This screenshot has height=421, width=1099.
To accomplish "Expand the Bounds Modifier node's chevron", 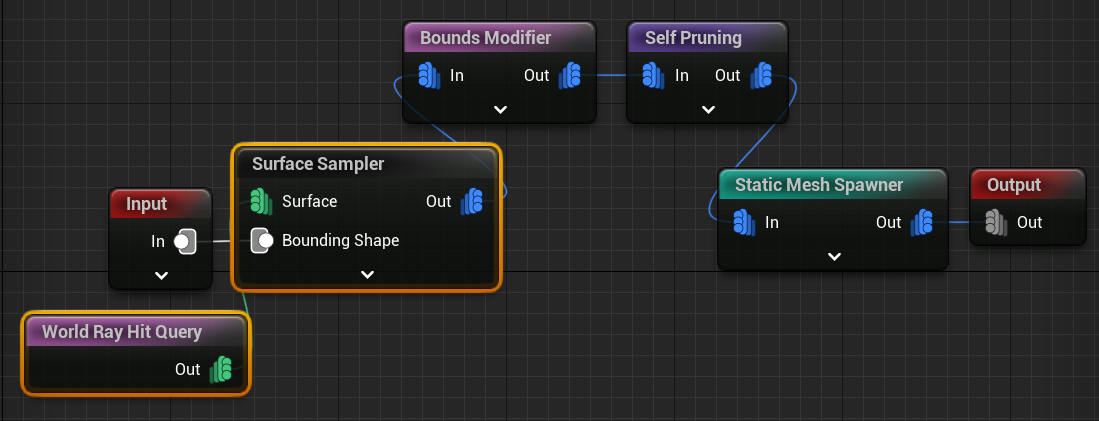I will 500,108.
